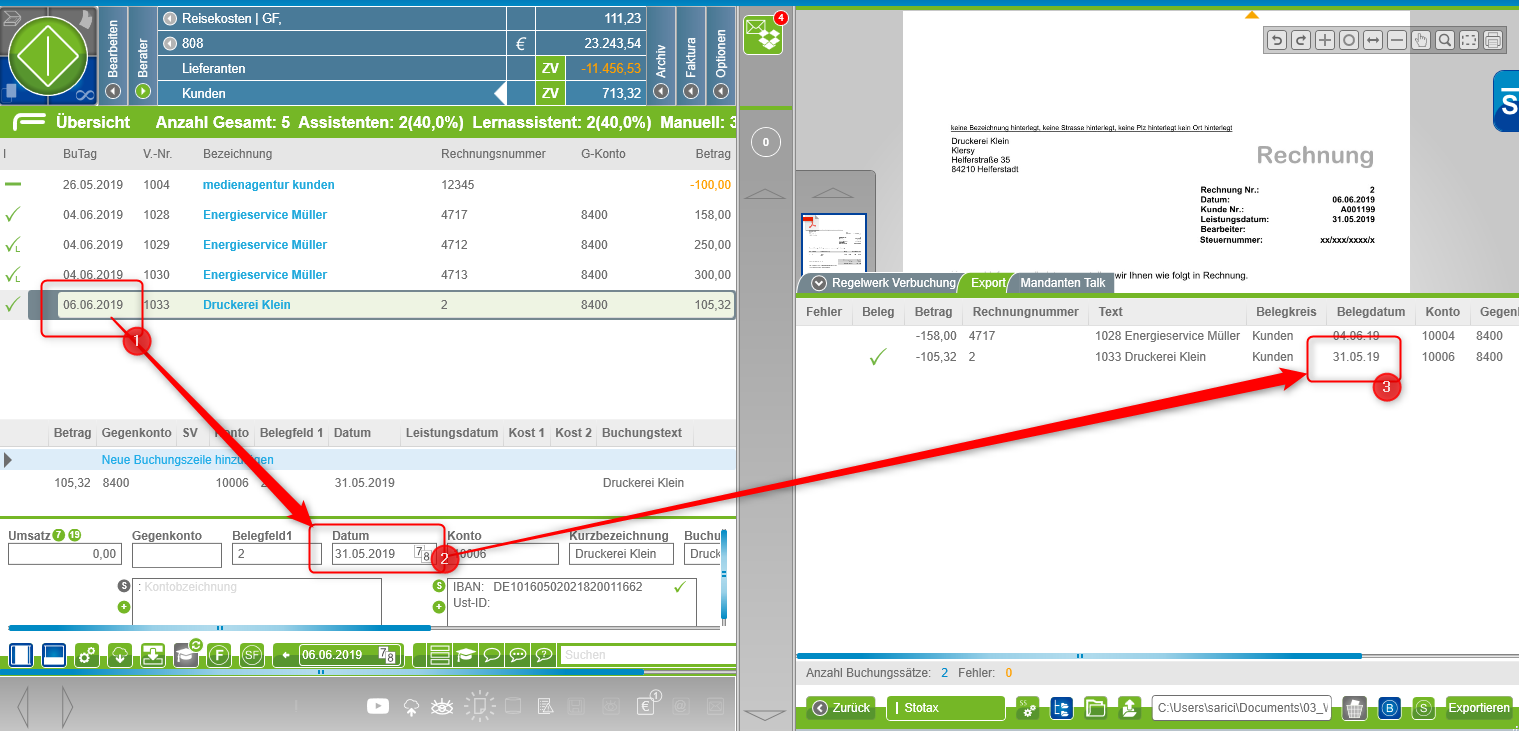The image size is (1519, 731).
Task: Click the trash bin icon in export bar
Action: (x=1354, y=708)
